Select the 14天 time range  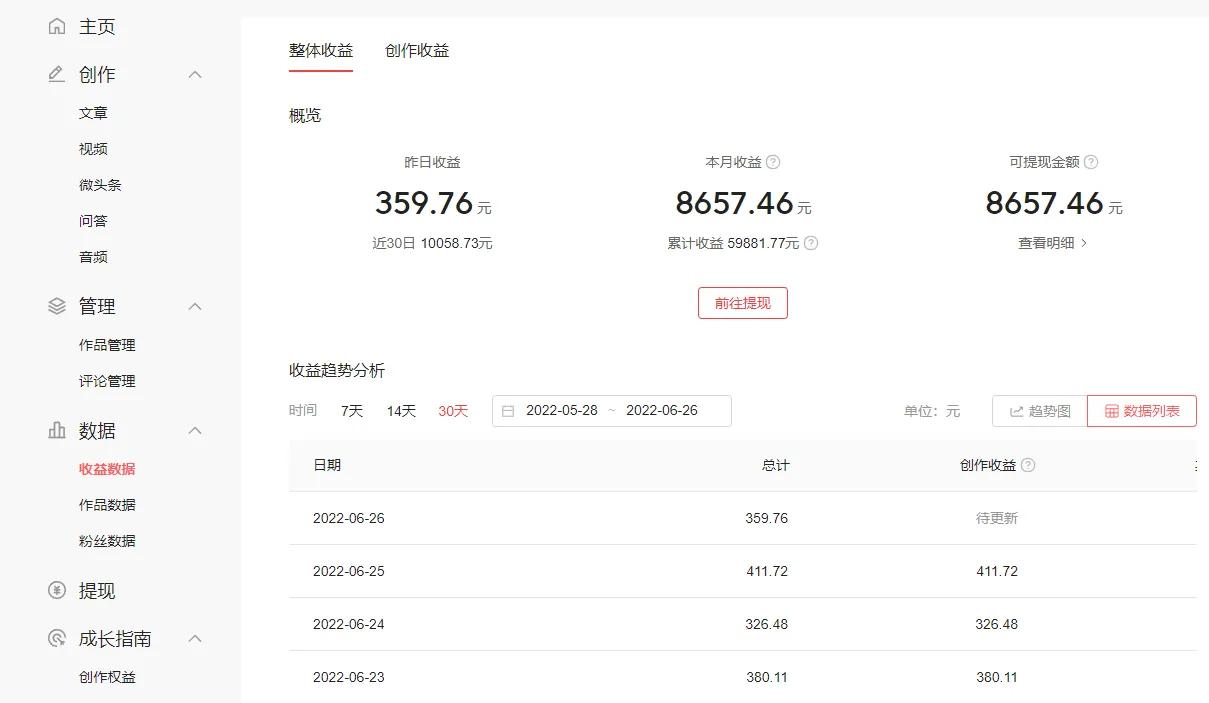tap(399, 410)
